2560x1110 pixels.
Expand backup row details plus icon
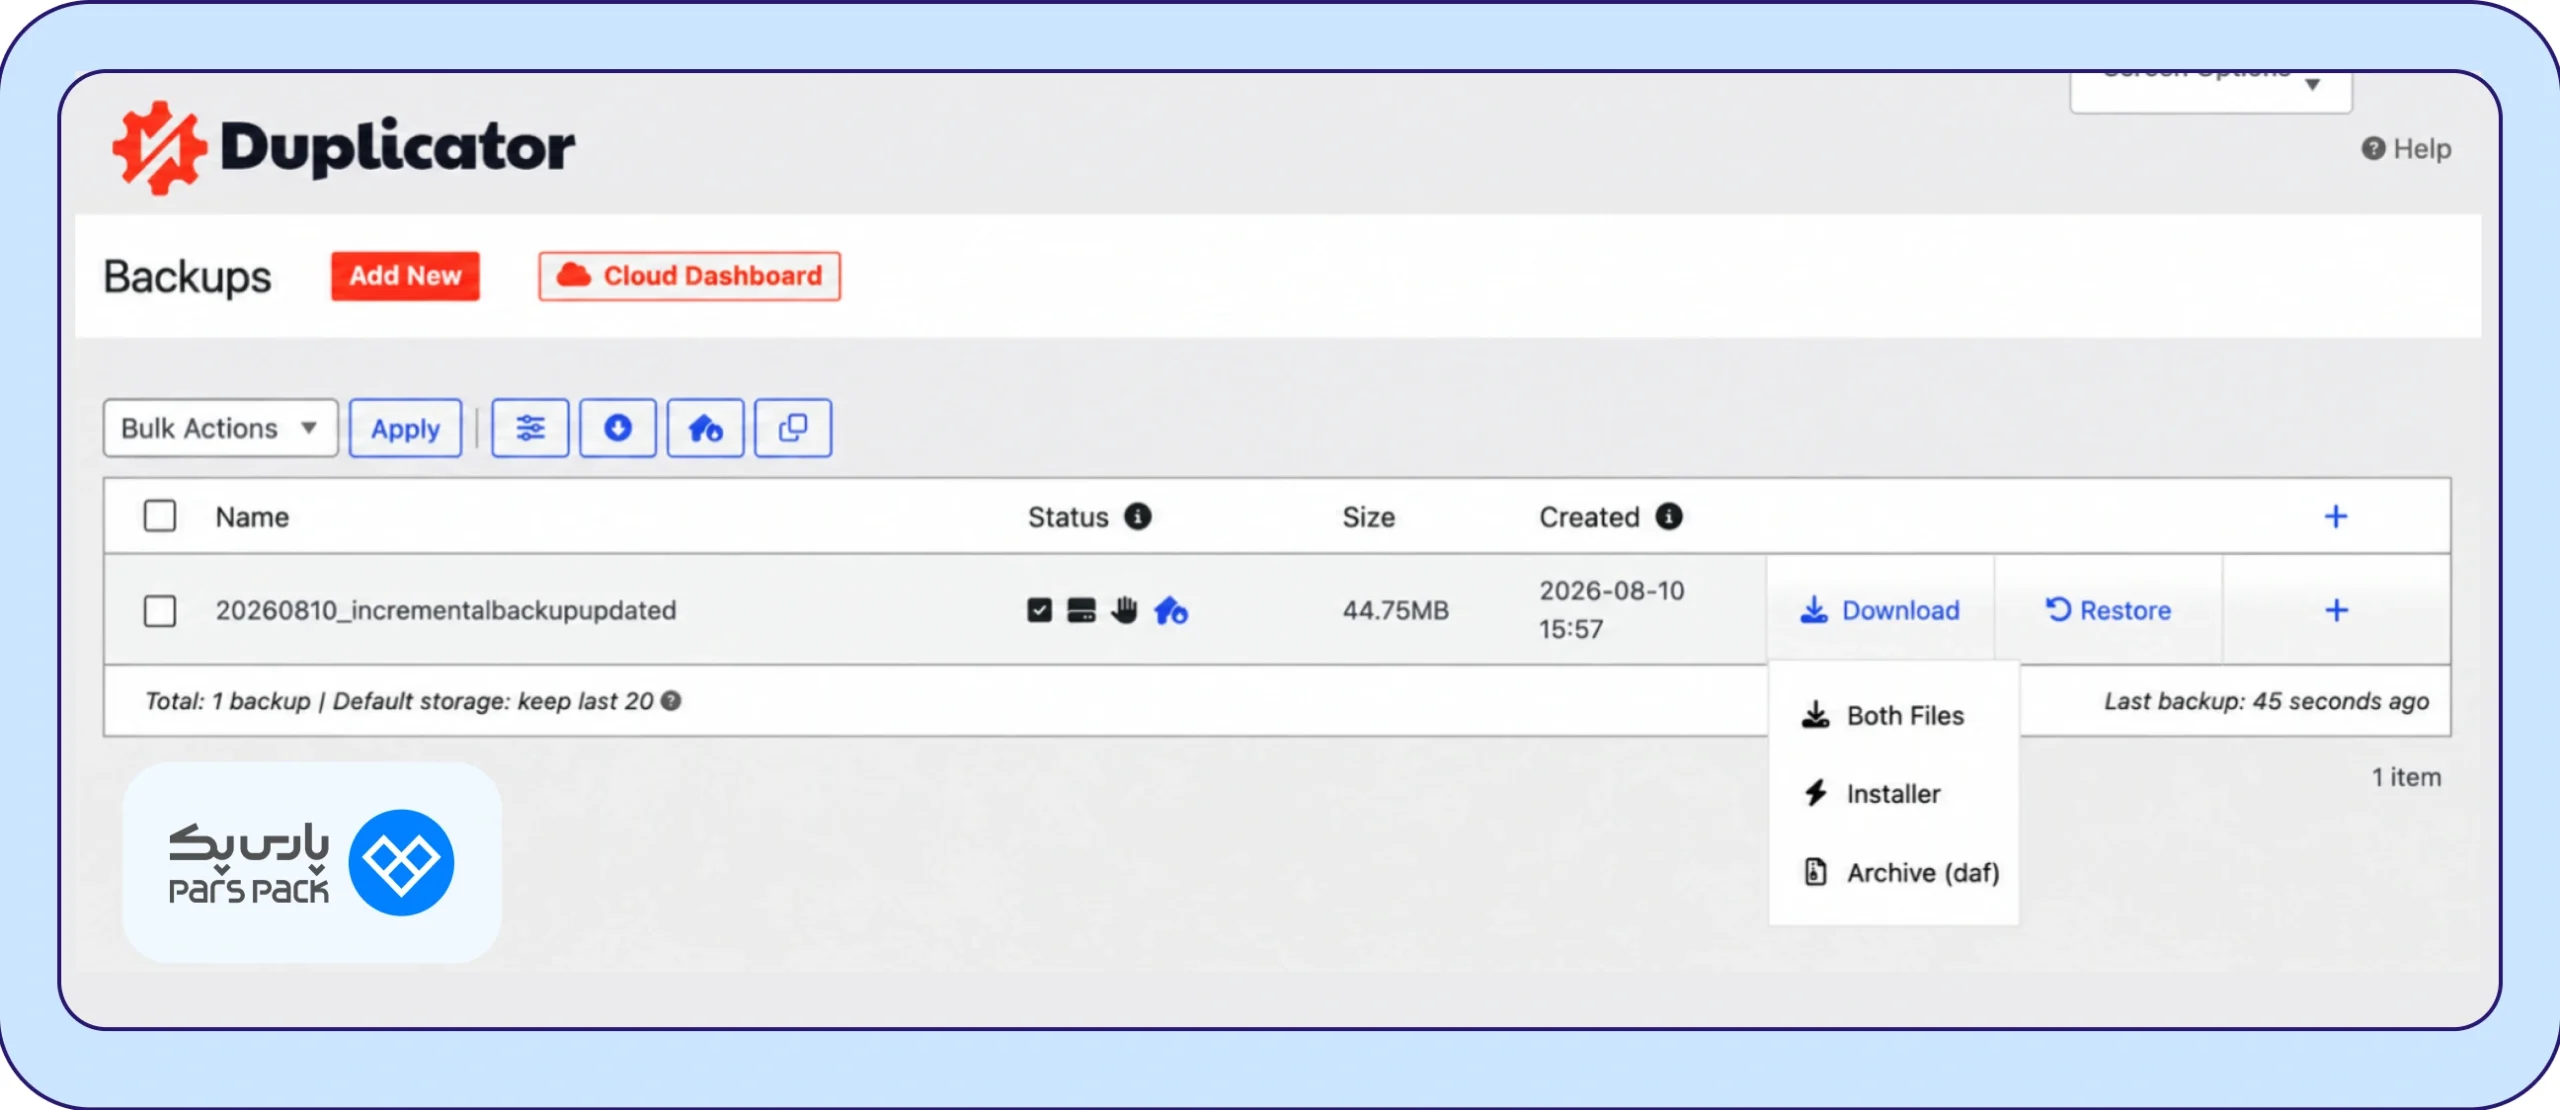2337,611
